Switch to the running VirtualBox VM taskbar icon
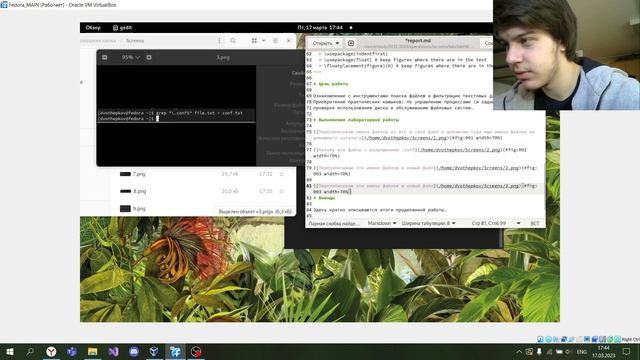 click(176, 351)
